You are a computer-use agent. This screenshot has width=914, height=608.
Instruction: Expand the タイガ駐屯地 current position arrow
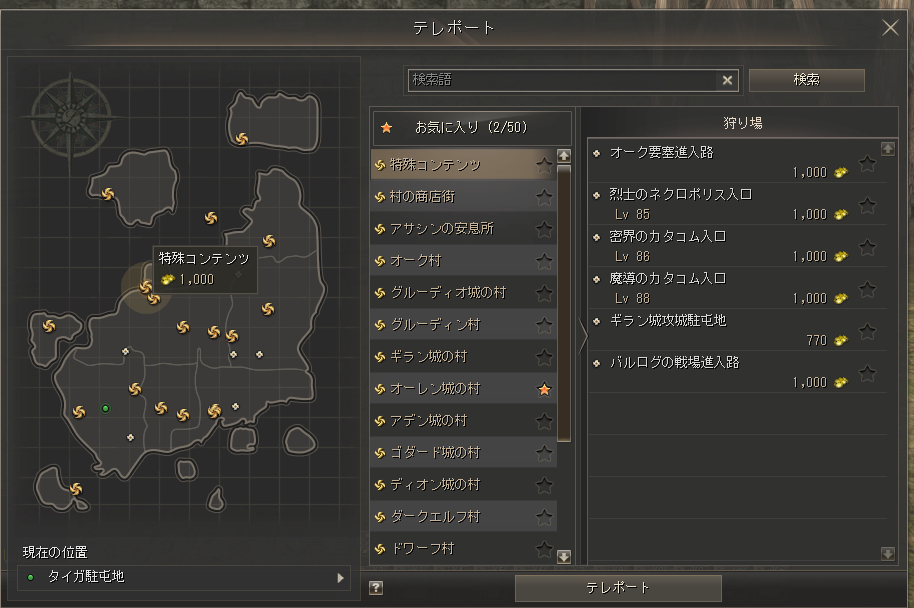tap(340, 578)
